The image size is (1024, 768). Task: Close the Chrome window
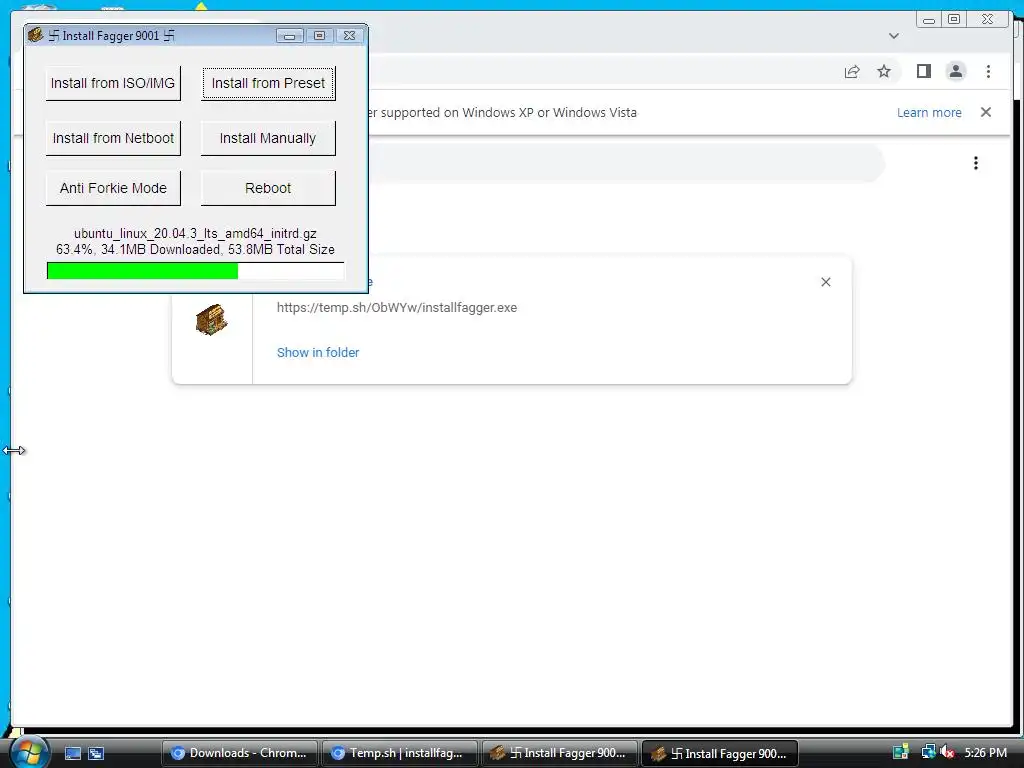click(987, 20)
